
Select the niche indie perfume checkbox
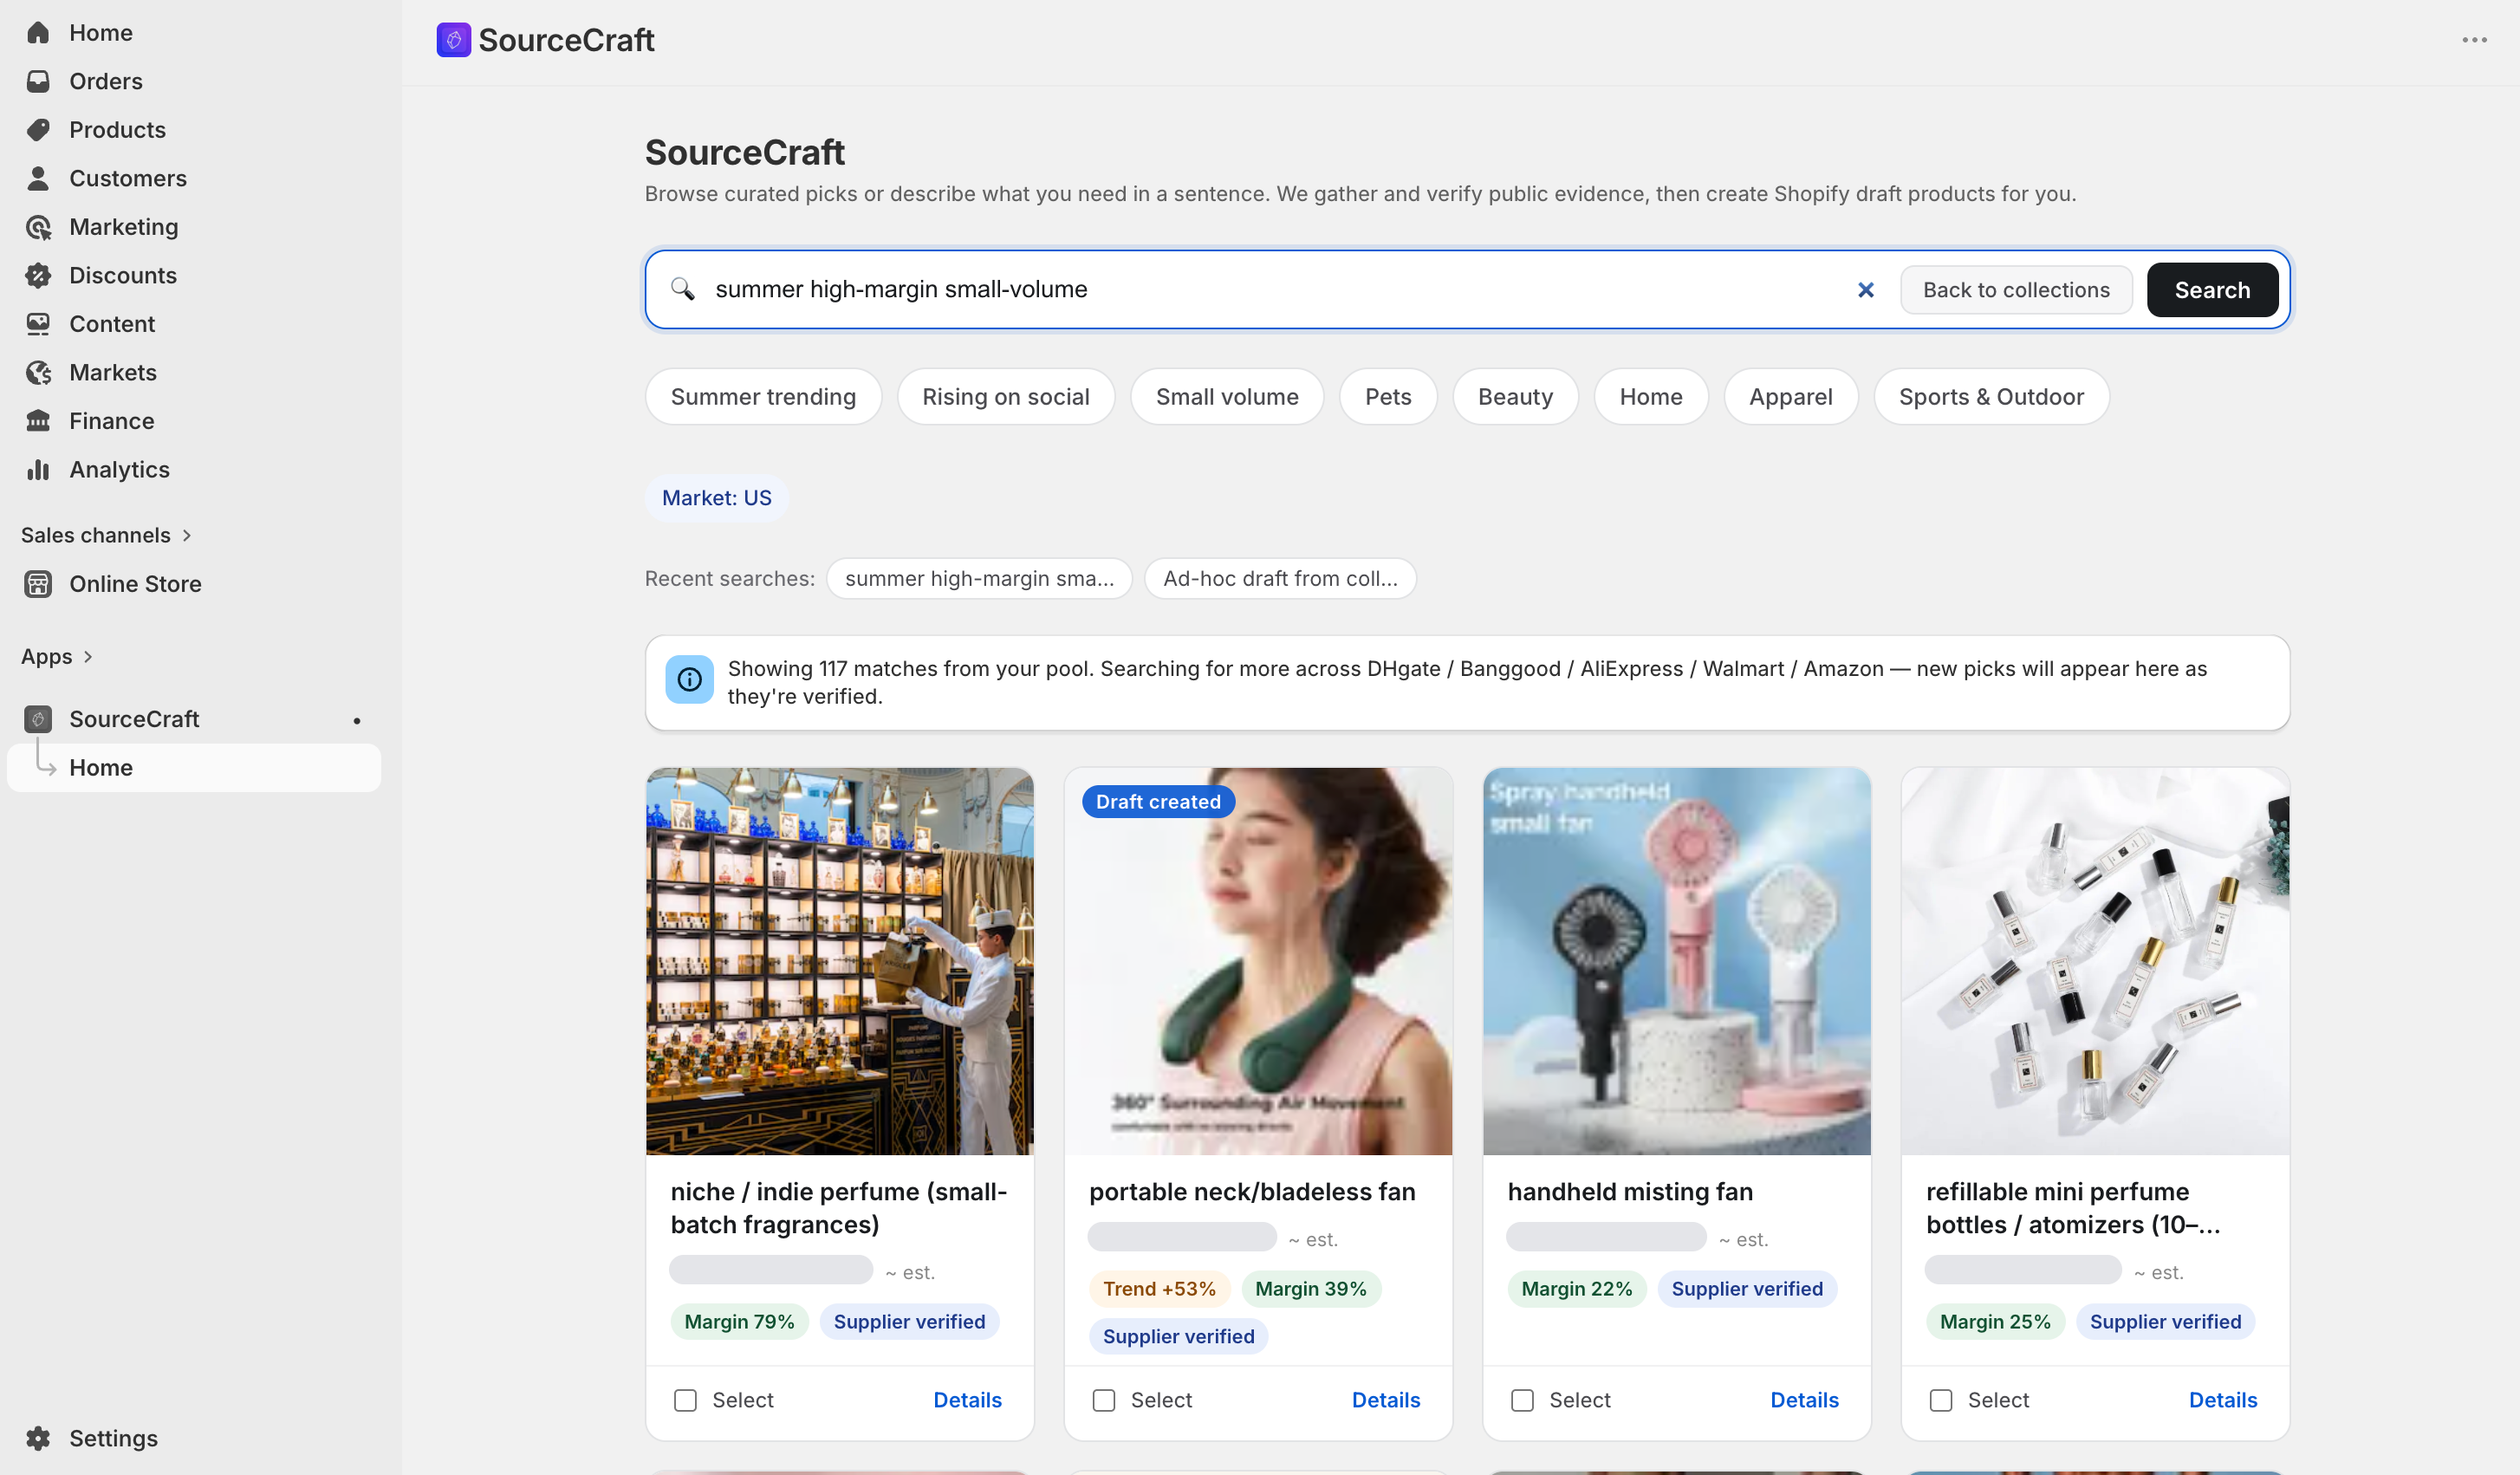tap(685, 1400)
